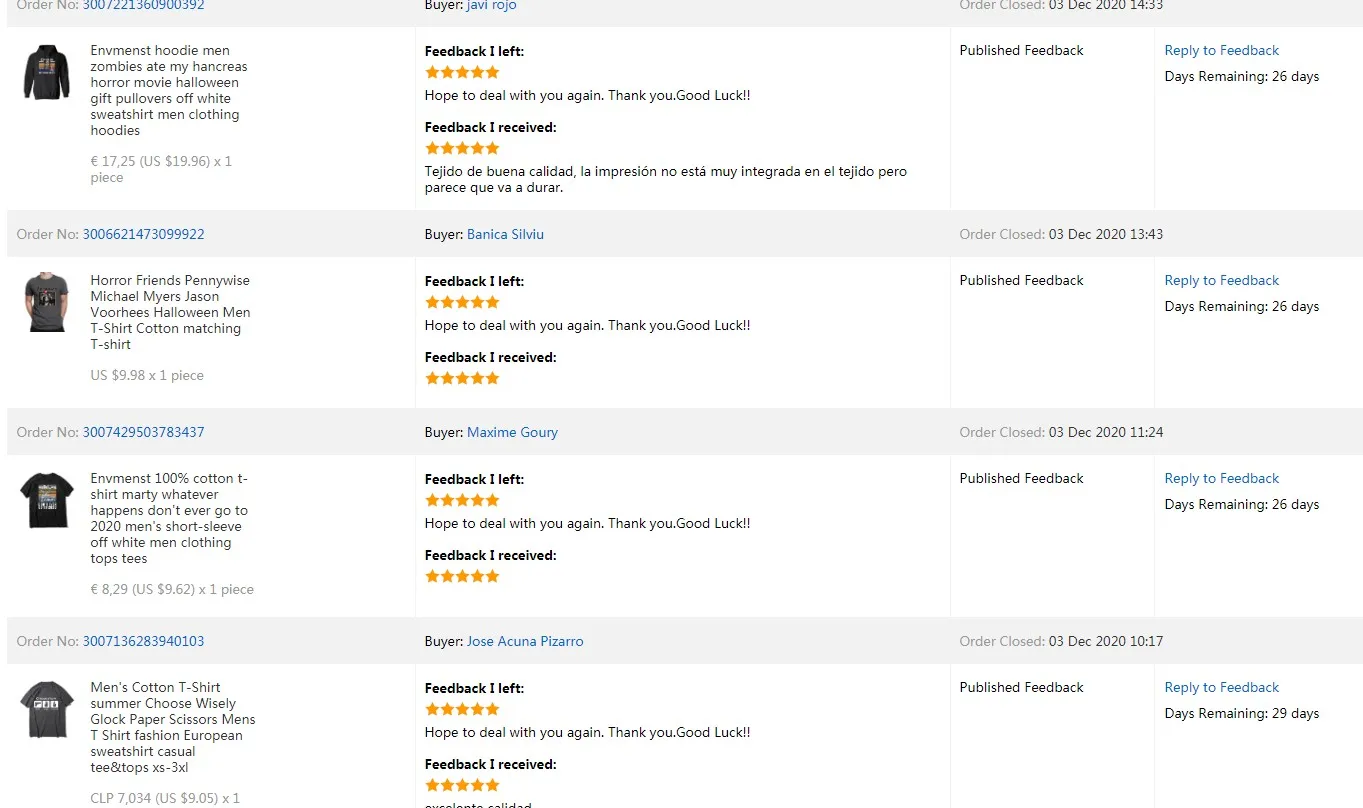Open order number 3006621473099922
Screen dimensions: 1363x808
143,234
